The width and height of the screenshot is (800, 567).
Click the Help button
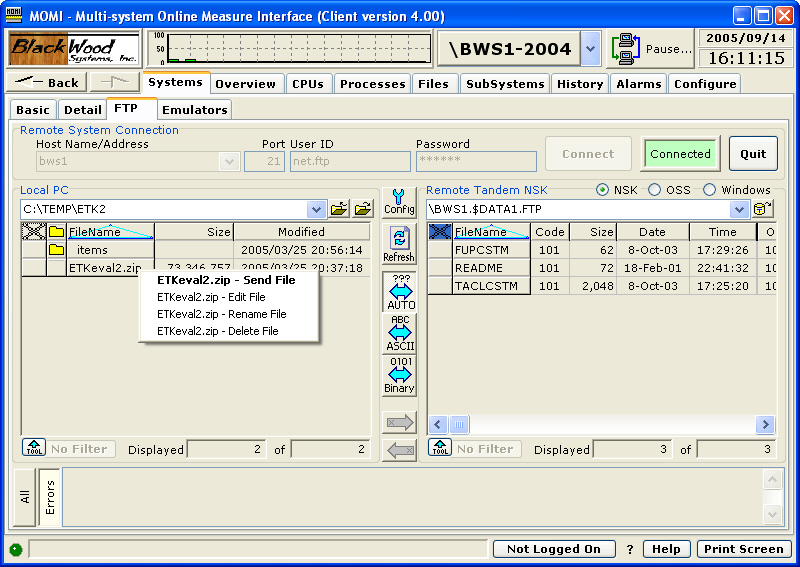666,549
